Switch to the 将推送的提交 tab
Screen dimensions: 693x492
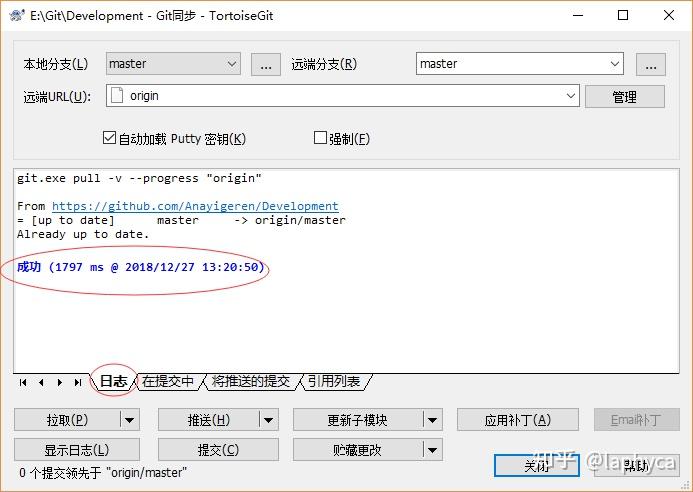(251, 381)
